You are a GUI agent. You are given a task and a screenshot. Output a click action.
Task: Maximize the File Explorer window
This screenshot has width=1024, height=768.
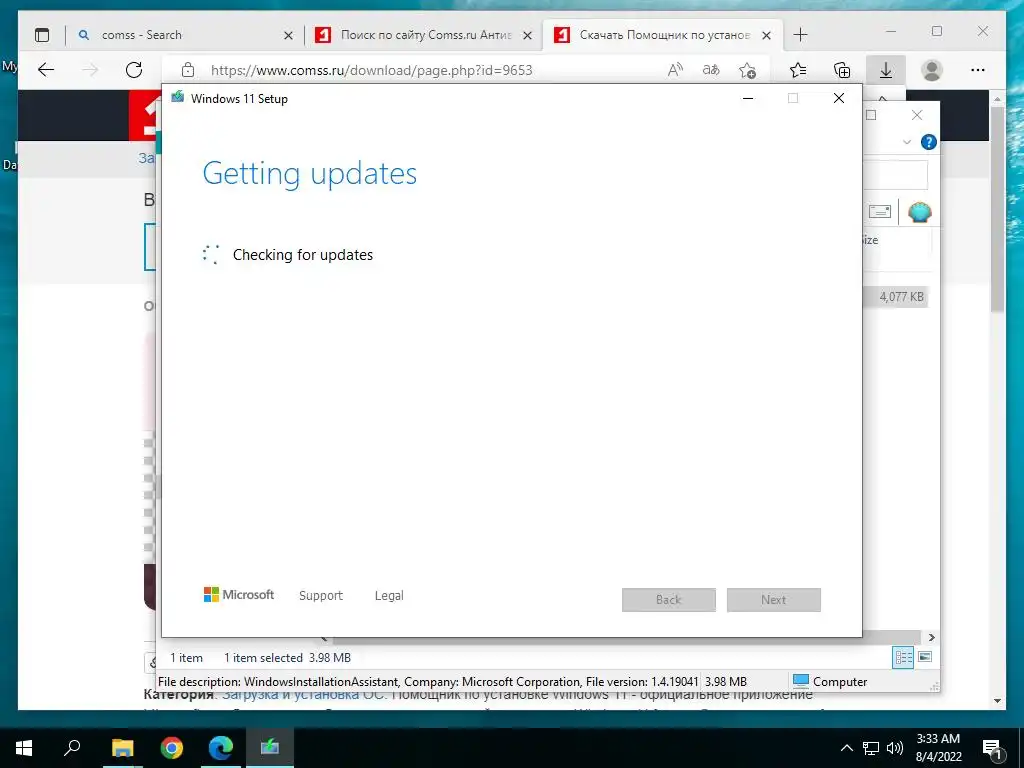click(x=871, y=115)
